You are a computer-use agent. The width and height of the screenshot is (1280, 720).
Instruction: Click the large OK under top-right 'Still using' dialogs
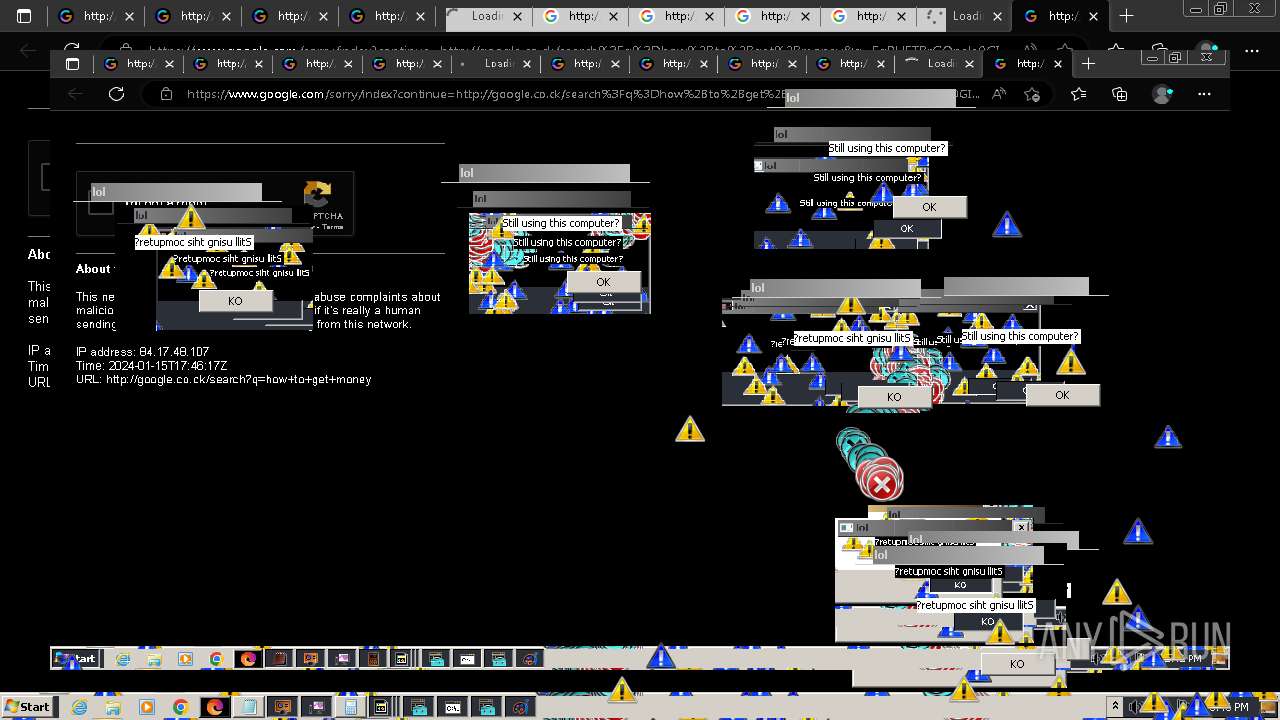pyautogui.click(x=929, y=207)
